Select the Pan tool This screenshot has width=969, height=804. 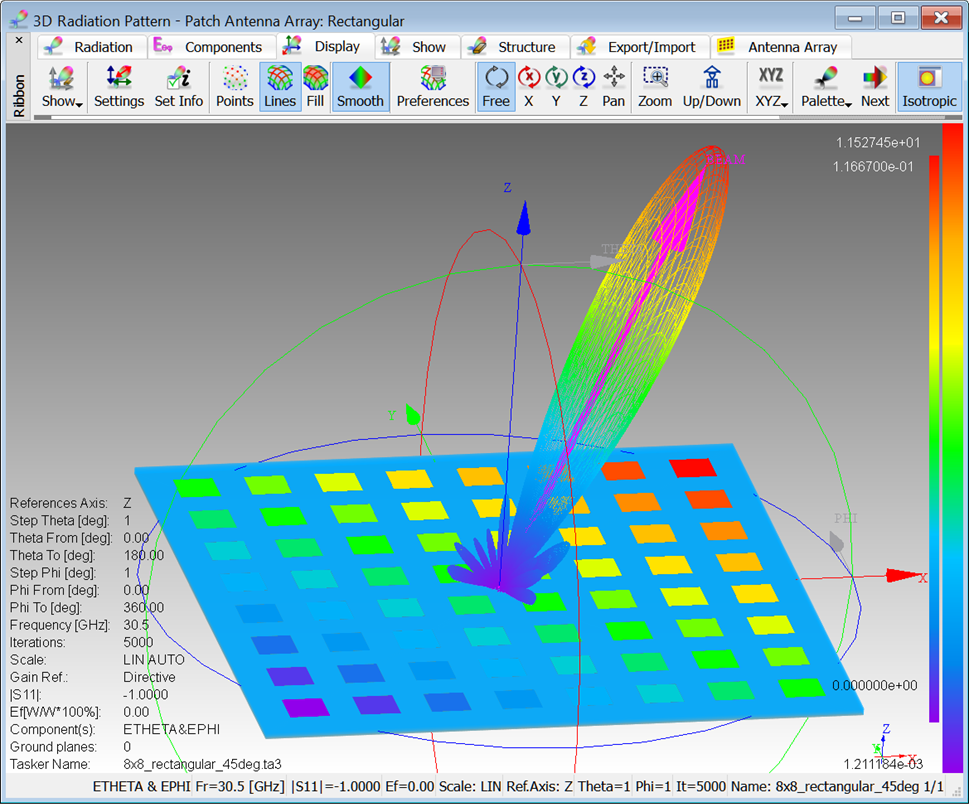click(x=614, y=87)
